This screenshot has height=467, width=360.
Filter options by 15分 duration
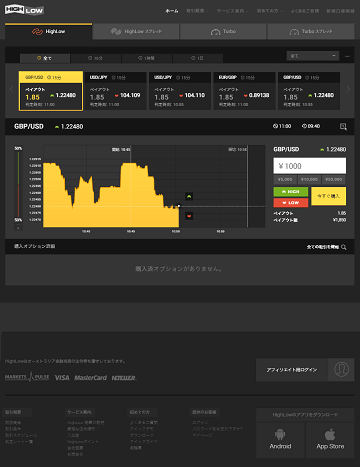click(x=96, y=58)
